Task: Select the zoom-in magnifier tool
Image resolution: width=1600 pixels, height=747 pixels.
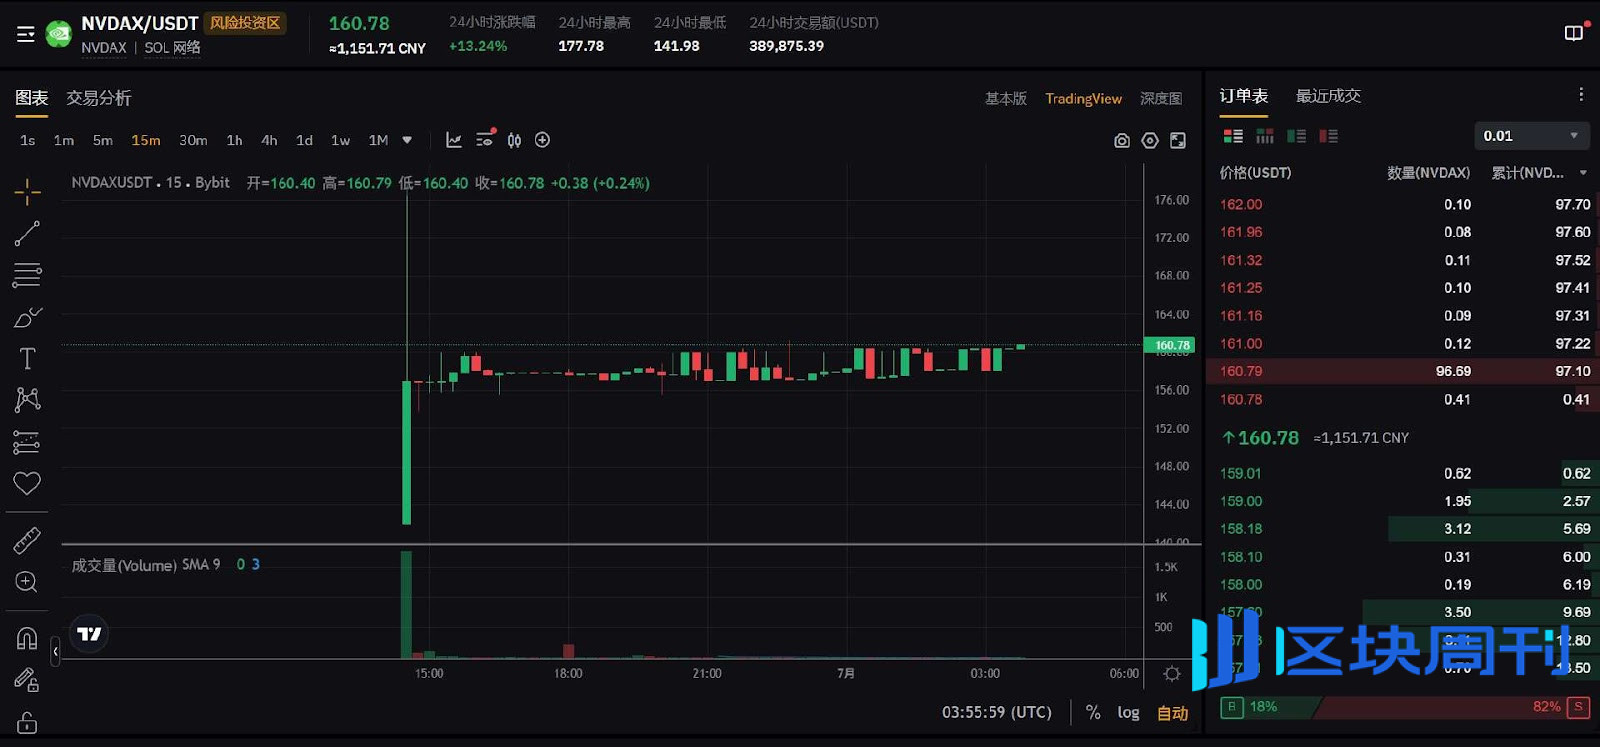Action: click(27, 582)
